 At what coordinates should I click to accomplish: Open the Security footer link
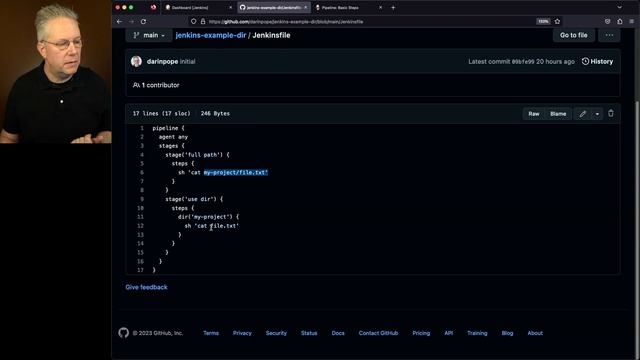276,333
